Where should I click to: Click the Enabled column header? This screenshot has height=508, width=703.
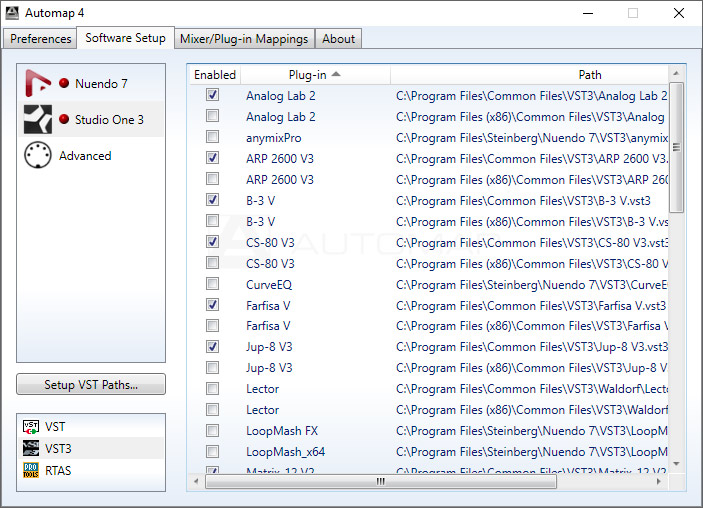click(x=215, y=74)
